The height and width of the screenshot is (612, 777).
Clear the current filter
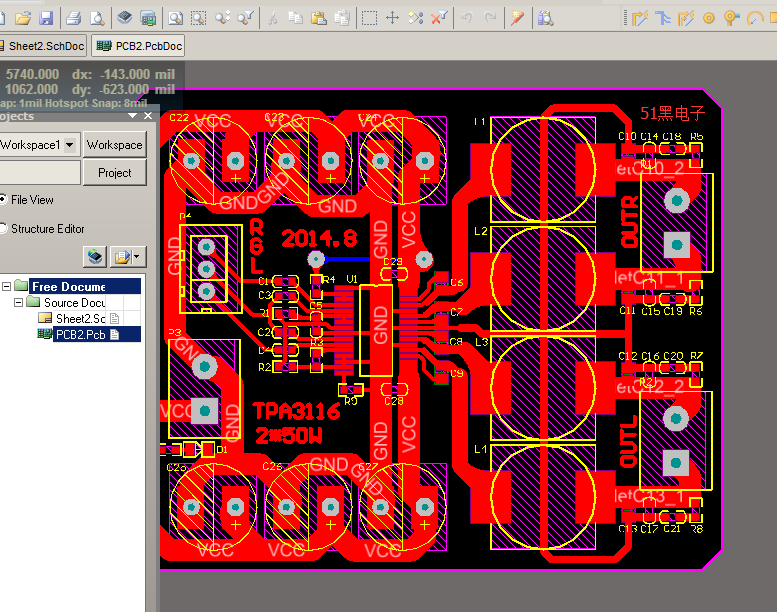[x=439, y=19]
